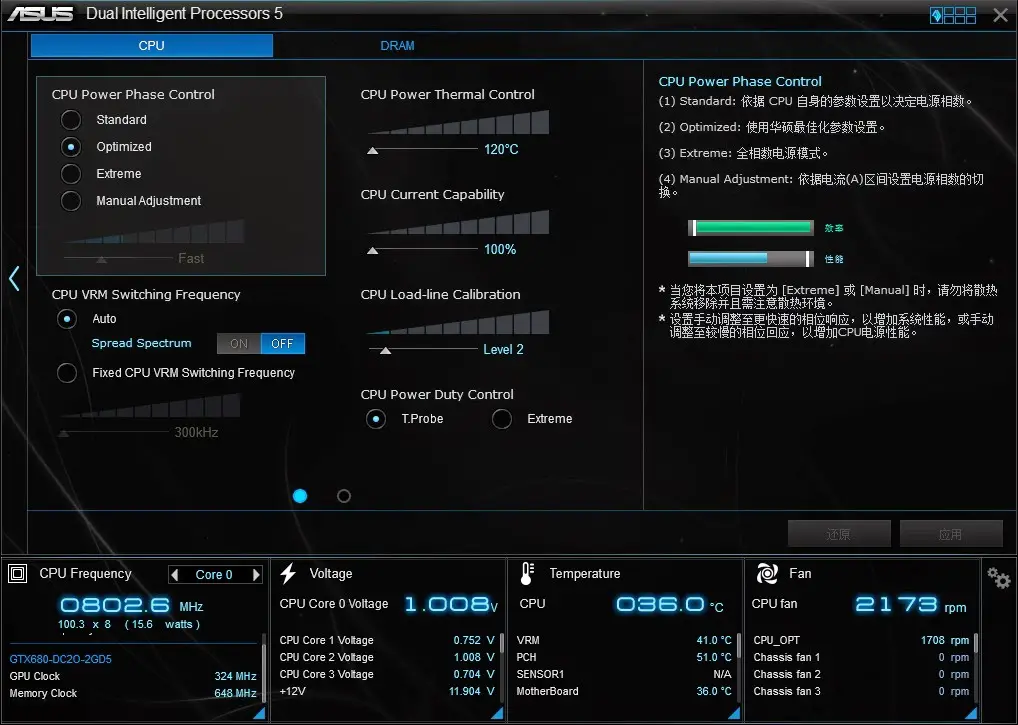The height and width of the screenshot is (725, 1018).
Task: Select Extreme power duty control
Action: 502,419
